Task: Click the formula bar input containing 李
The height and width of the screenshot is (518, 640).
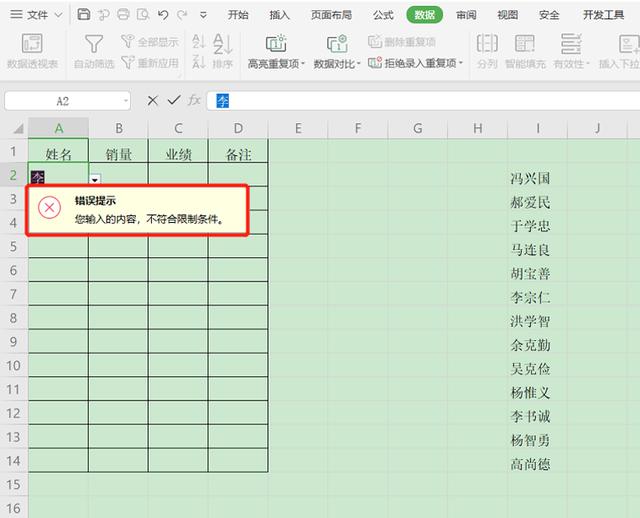Action: click(x=423, y=101)
